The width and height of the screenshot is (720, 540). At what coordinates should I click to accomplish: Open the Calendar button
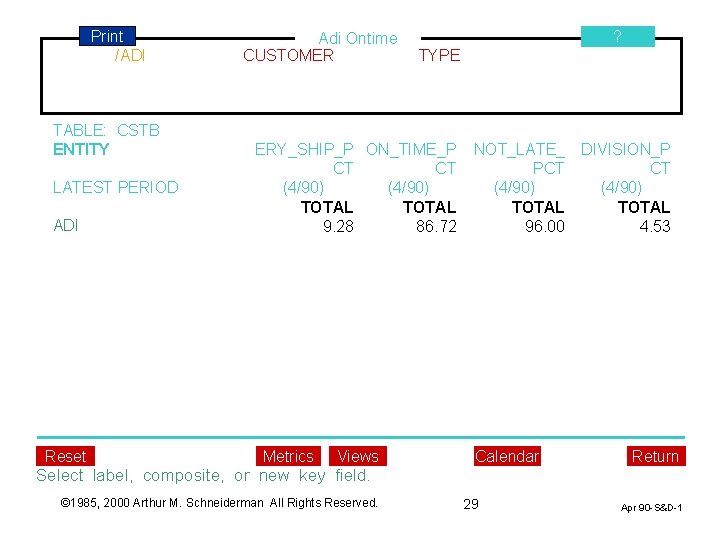(x=507, y=456)
